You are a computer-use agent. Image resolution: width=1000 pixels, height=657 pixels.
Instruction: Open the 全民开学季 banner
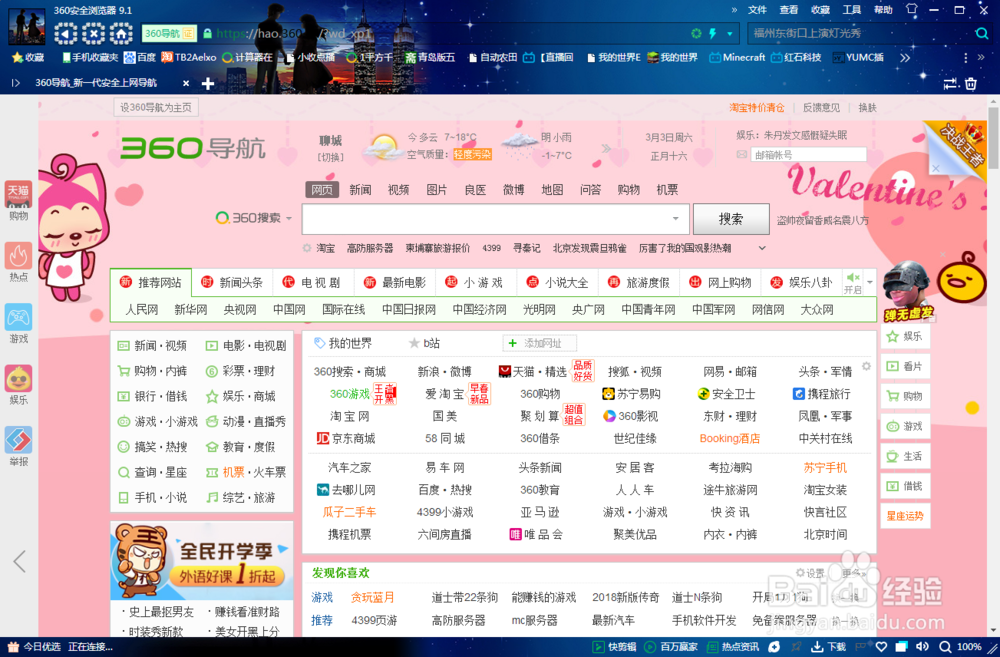pyautogui.click(x=202, y=561)
